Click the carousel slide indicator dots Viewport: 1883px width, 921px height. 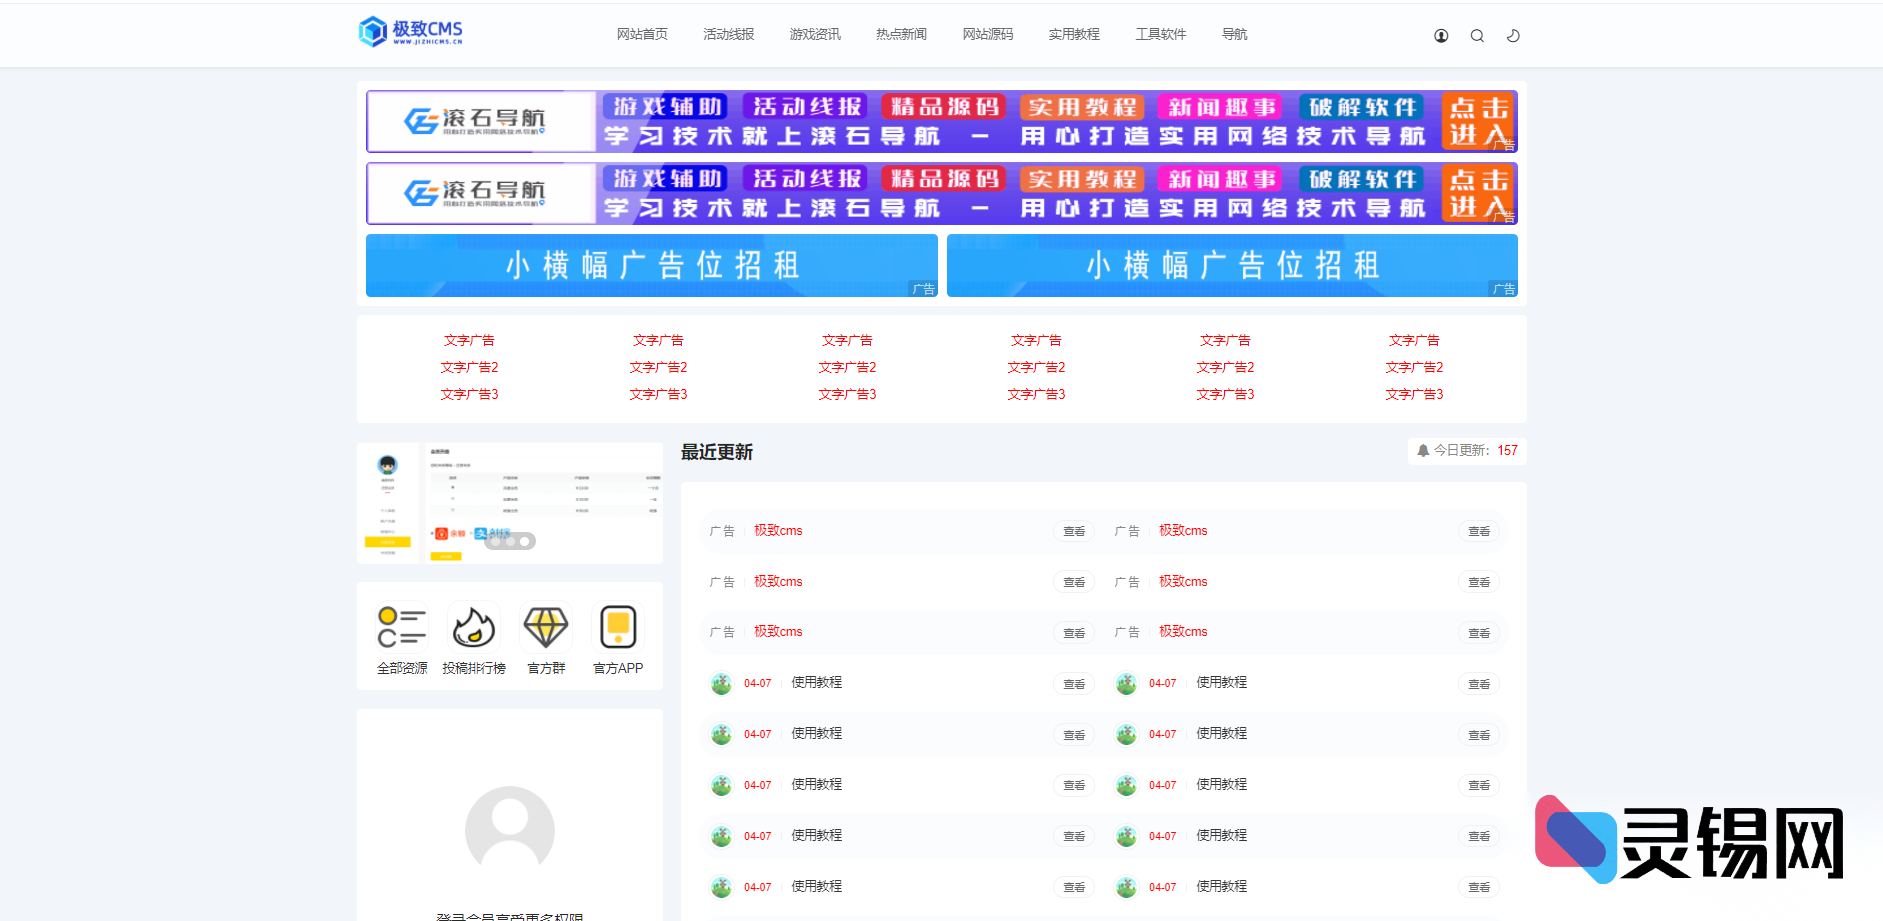(x=510, y=541)
